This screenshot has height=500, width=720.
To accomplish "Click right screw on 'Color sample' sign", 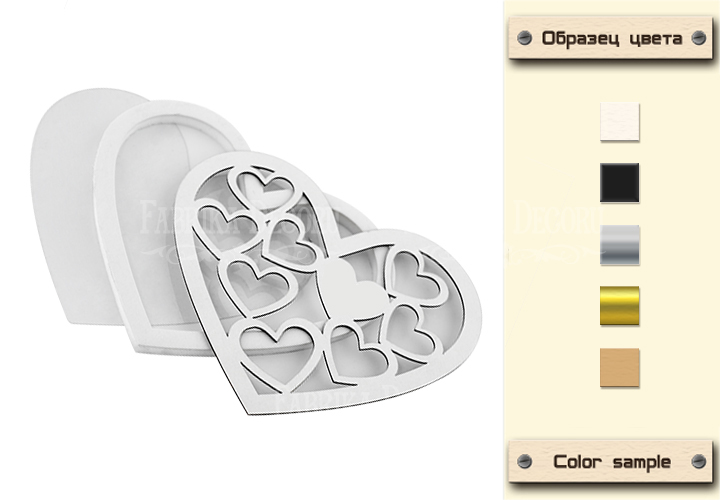I will [x=698, y=461].
